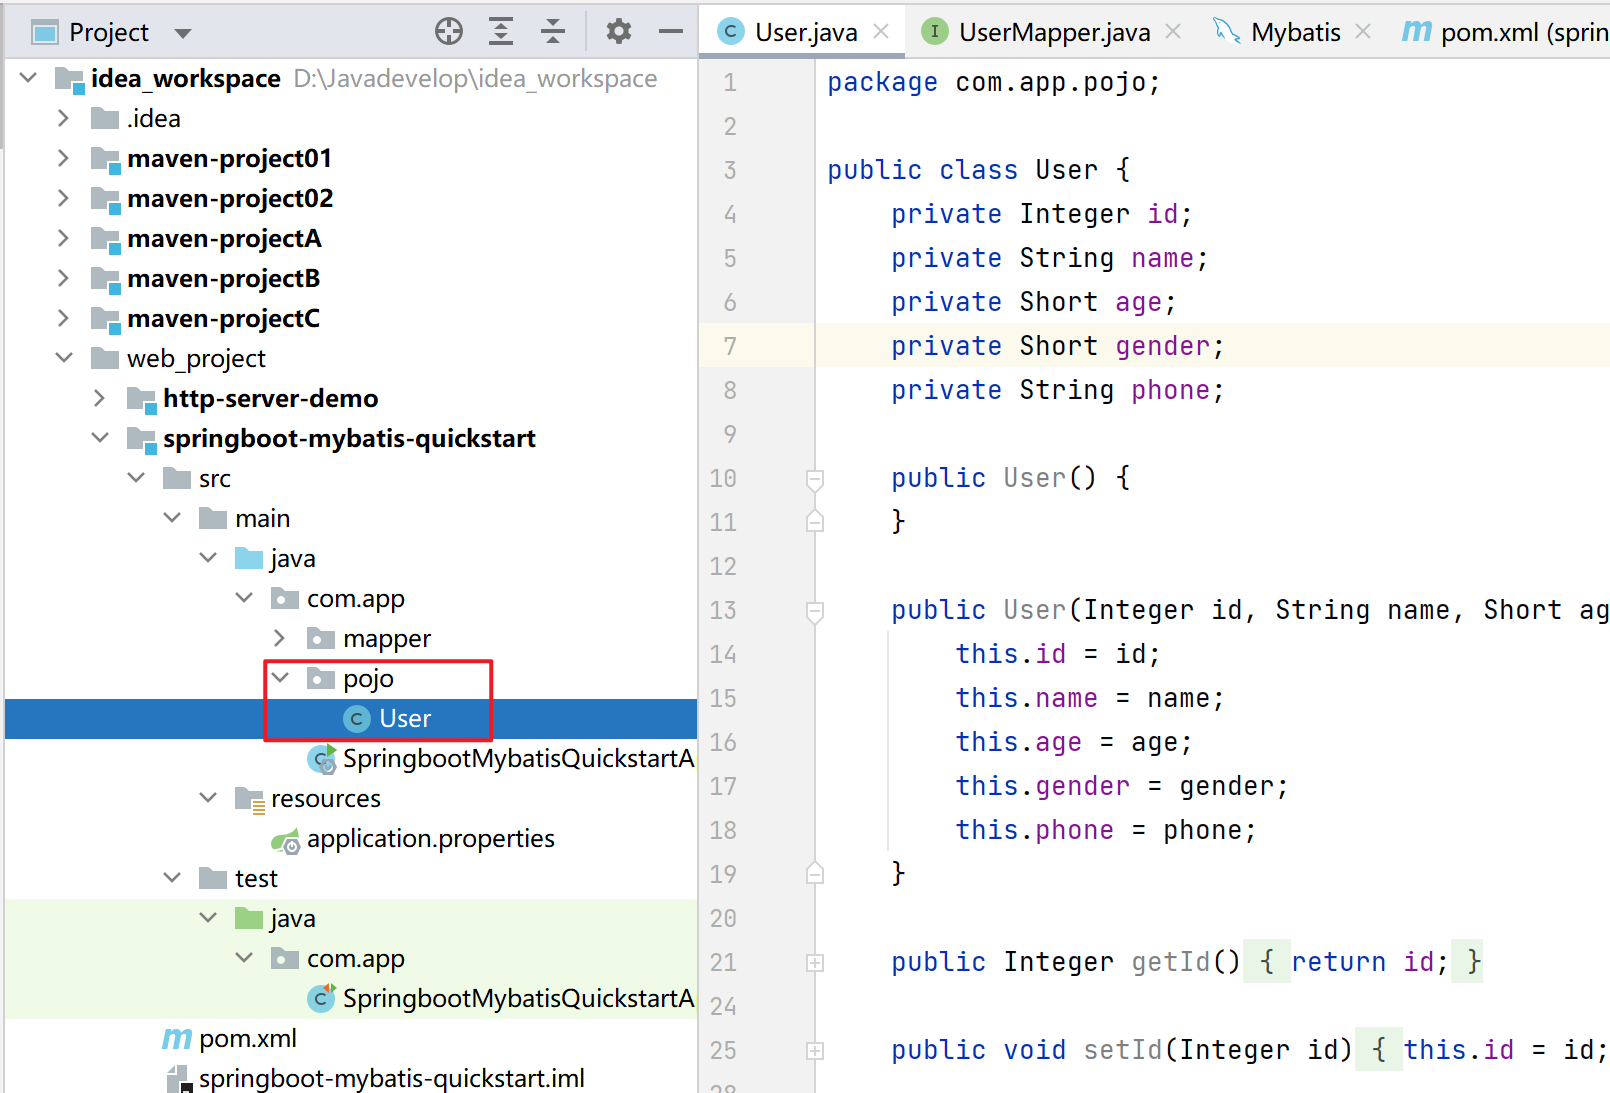The image size is (1610, 1093).
Task: Expand the maven-project01 module
Action: click(63, 158)
